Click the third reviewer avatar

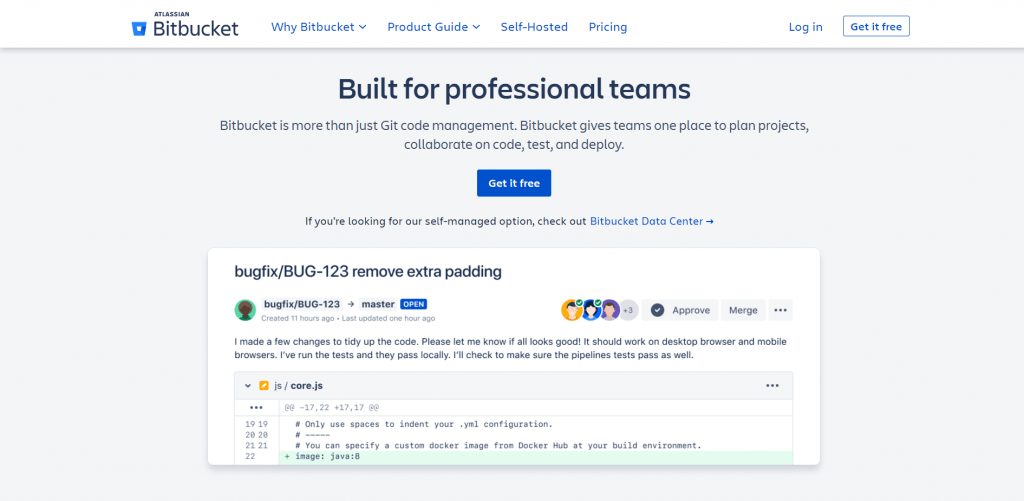click(609, 310)
